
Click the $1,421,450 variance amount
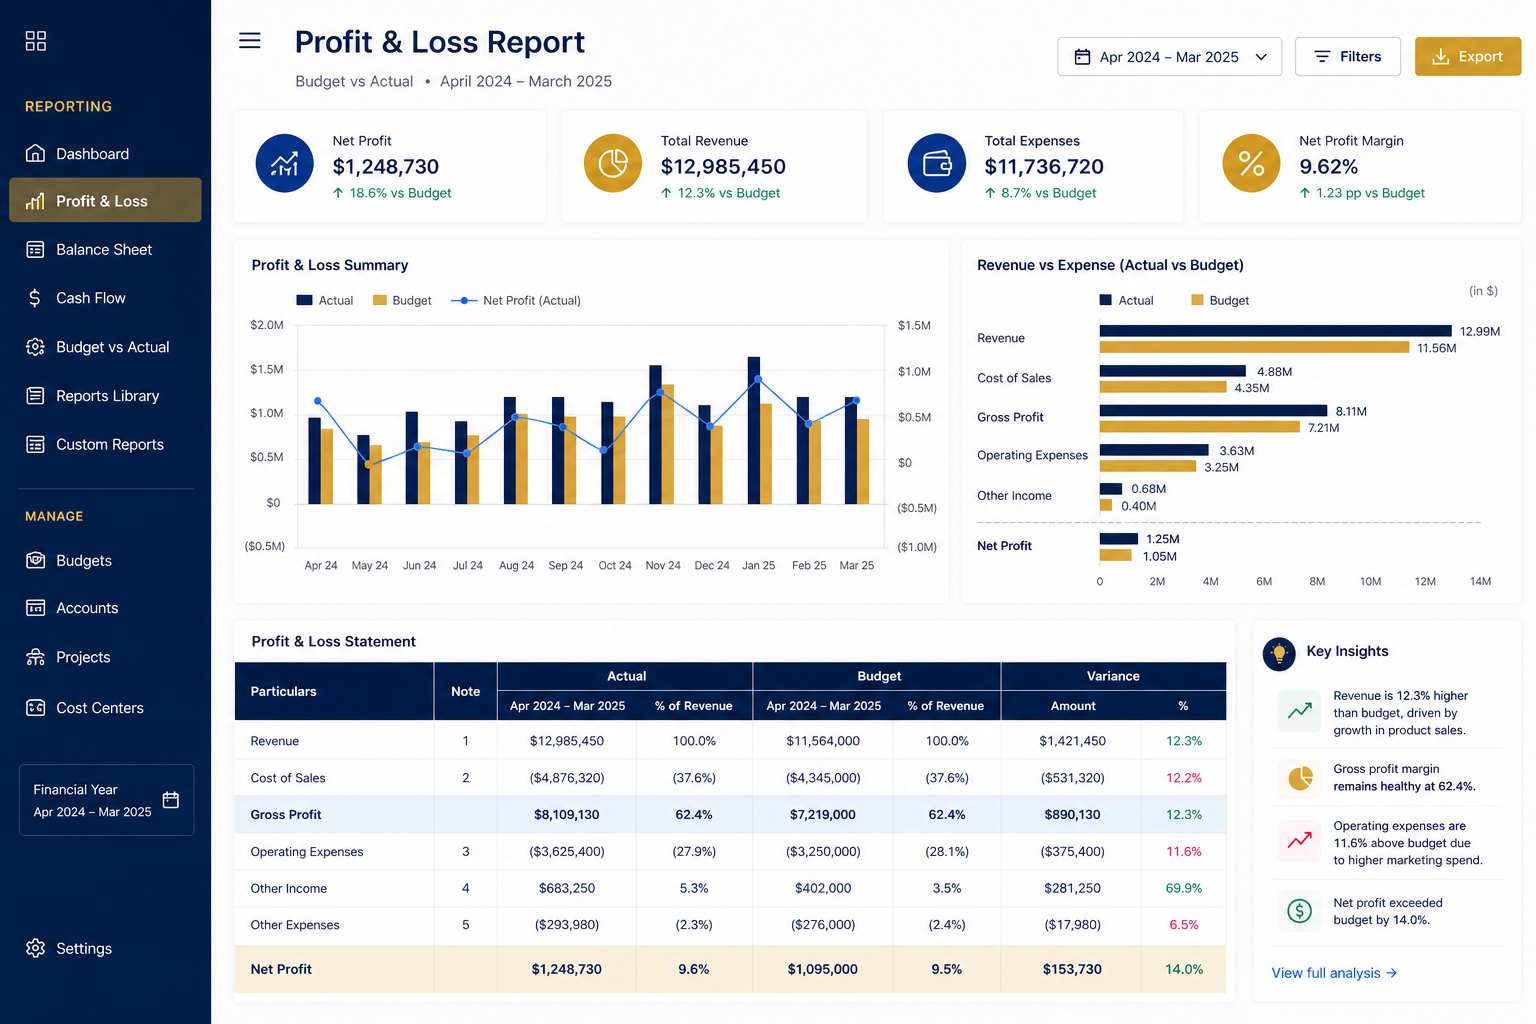[x=1072, y=741]
